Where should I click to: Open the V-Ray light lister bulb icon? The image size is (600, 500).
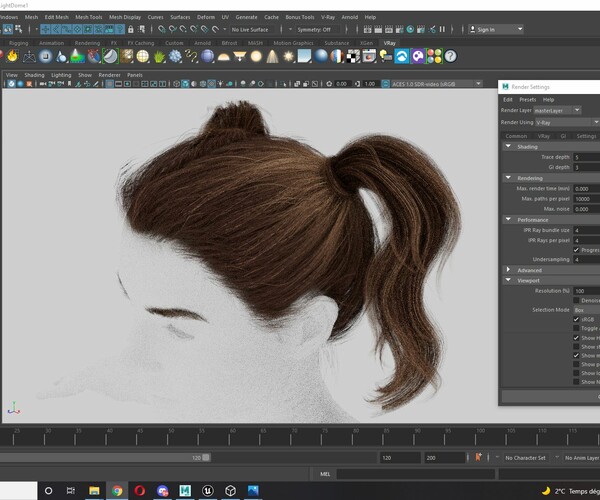point(385,56)
